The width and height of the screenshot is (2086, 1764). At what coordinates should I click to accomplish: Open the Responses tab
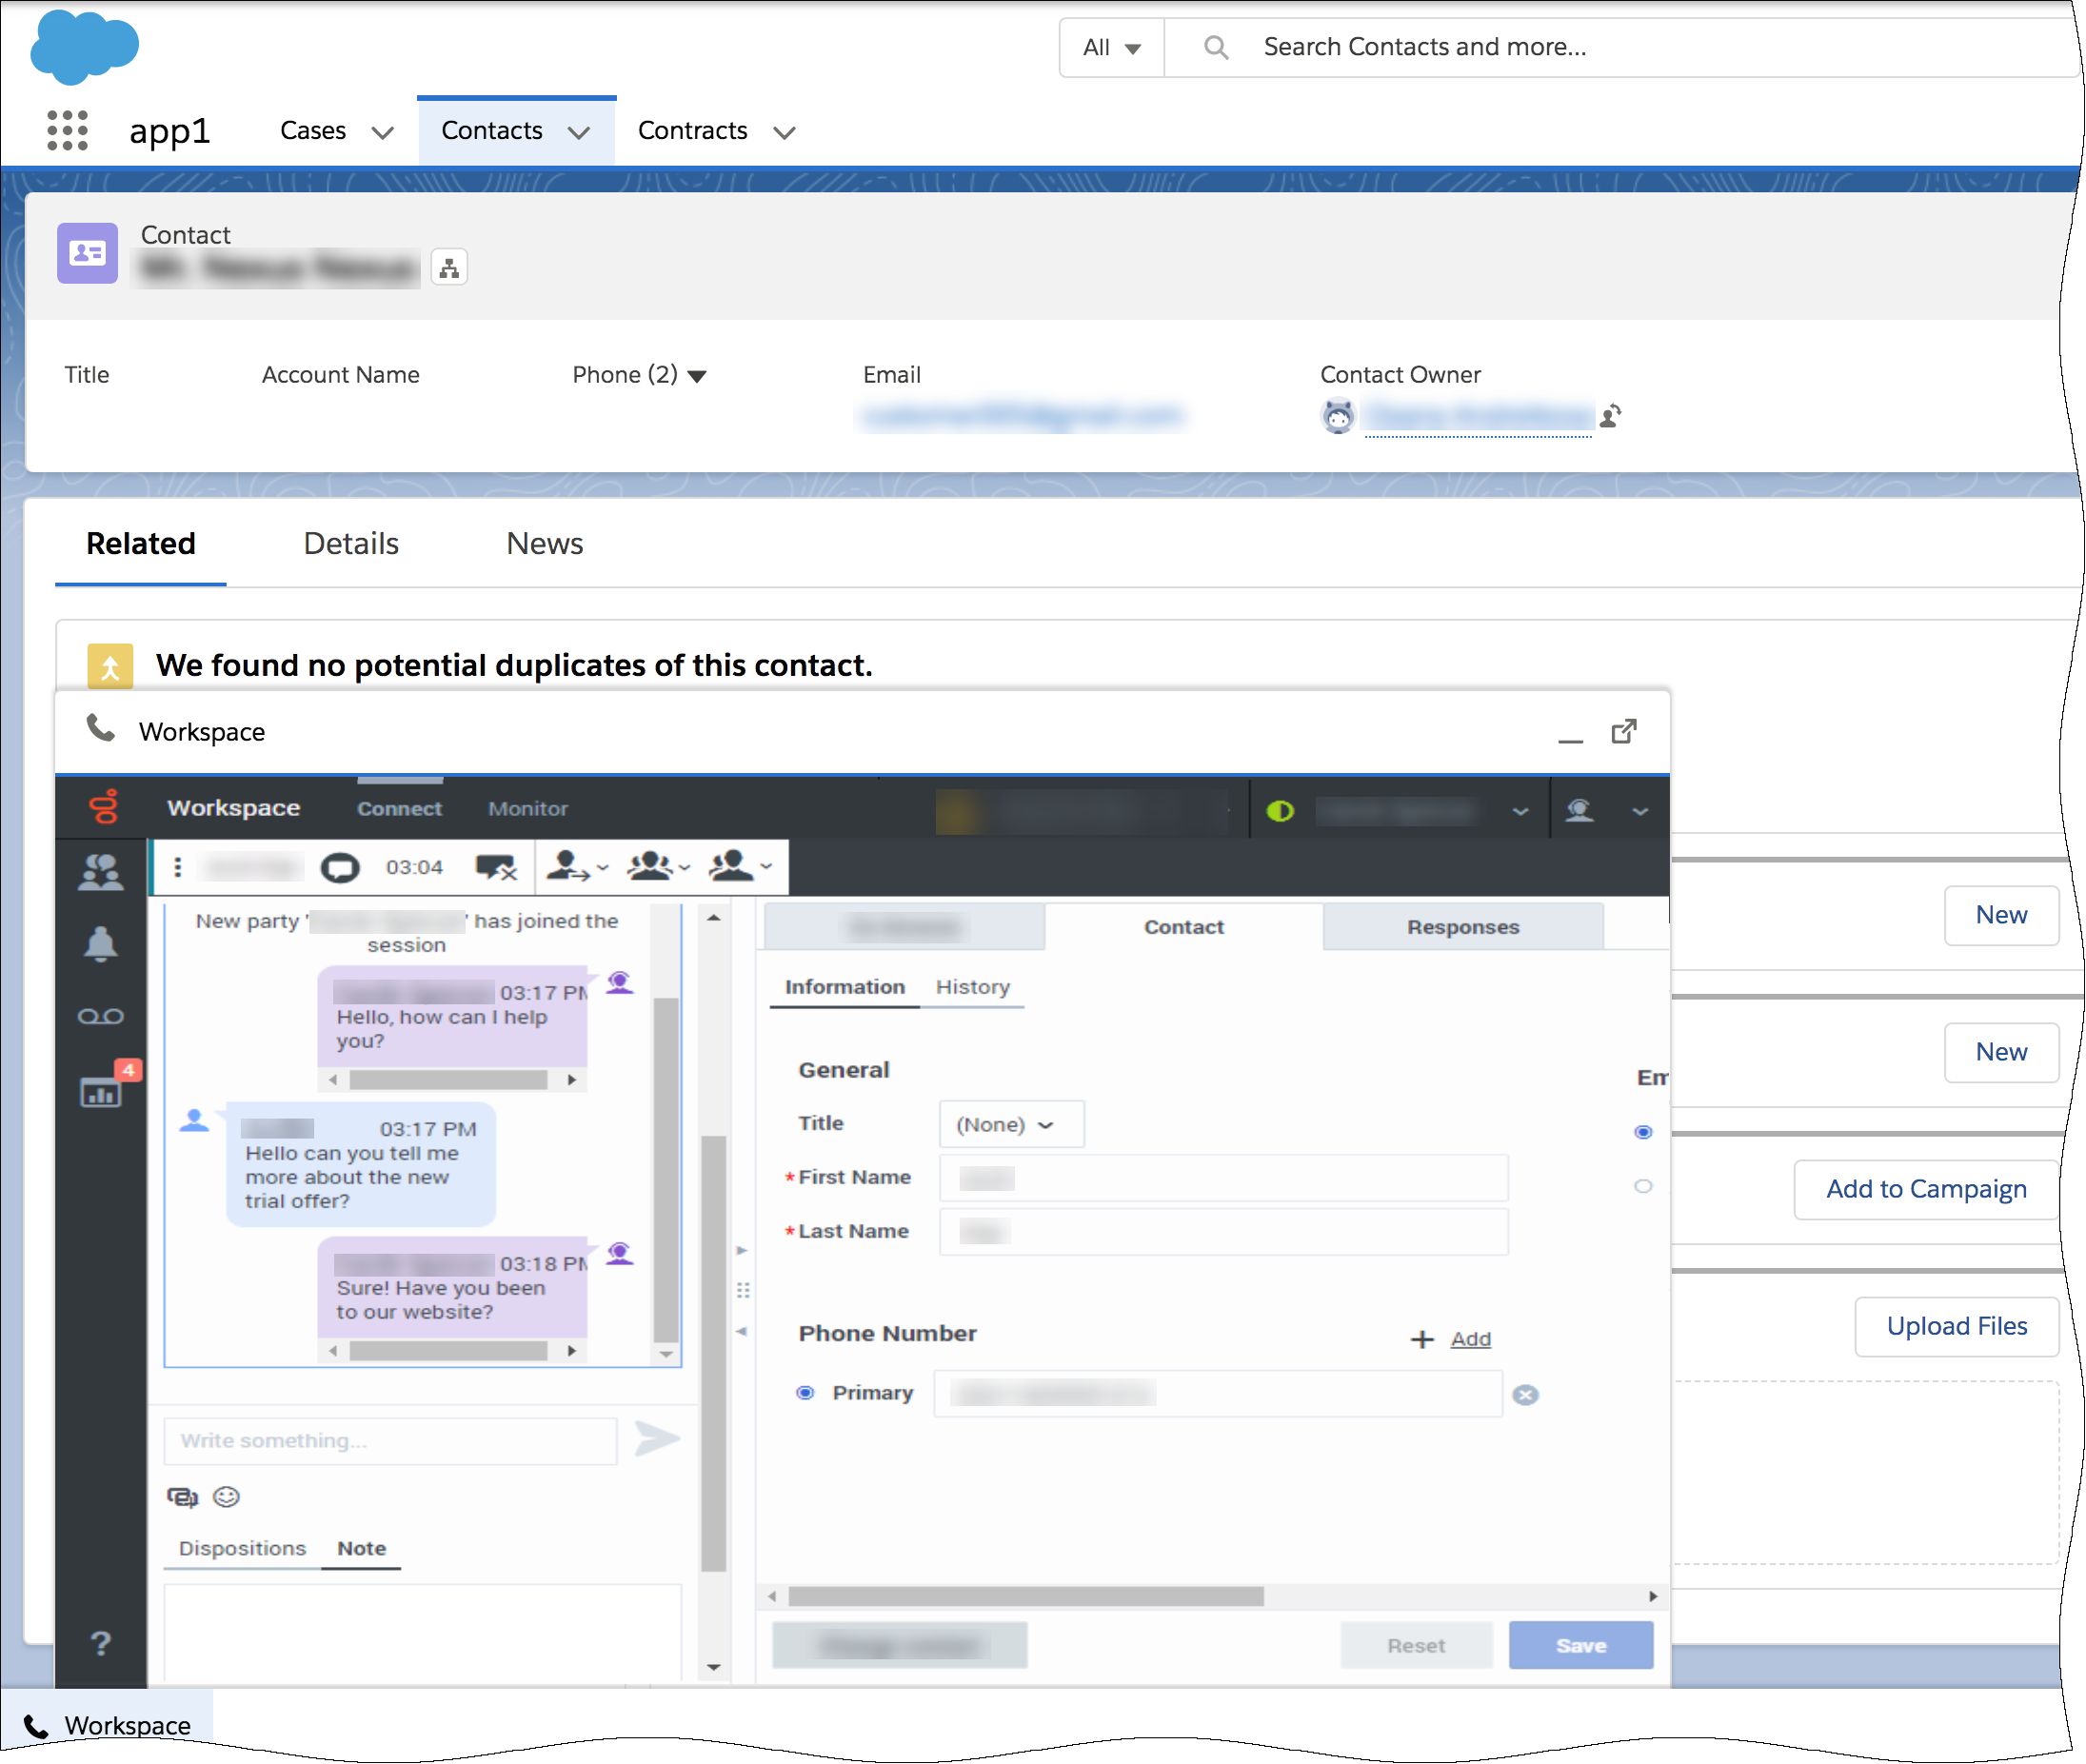pos(1462,927)
